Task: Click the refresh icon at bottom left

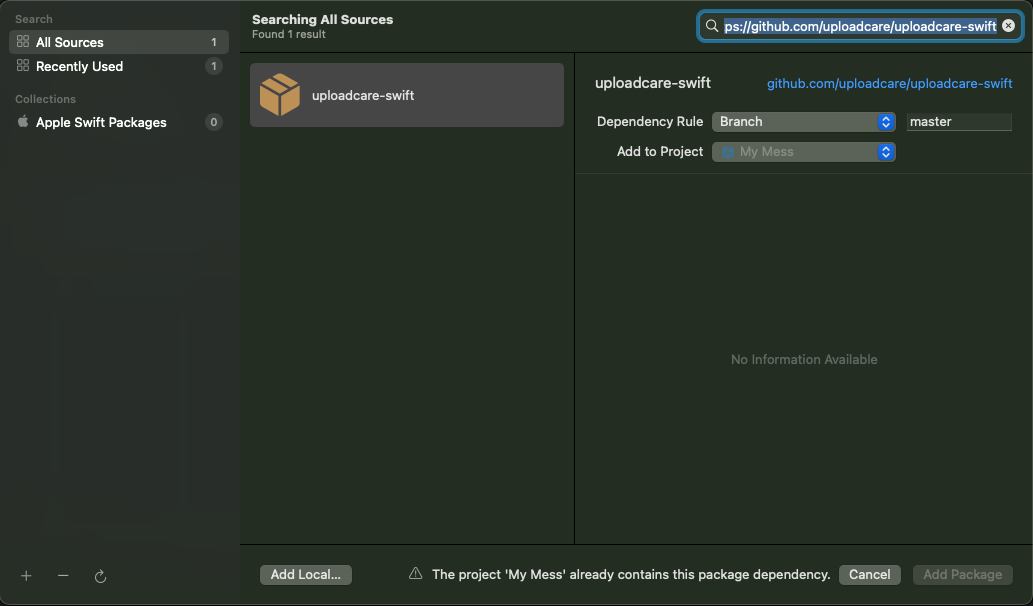Action: pyautogui.click(x=99, y=576)
